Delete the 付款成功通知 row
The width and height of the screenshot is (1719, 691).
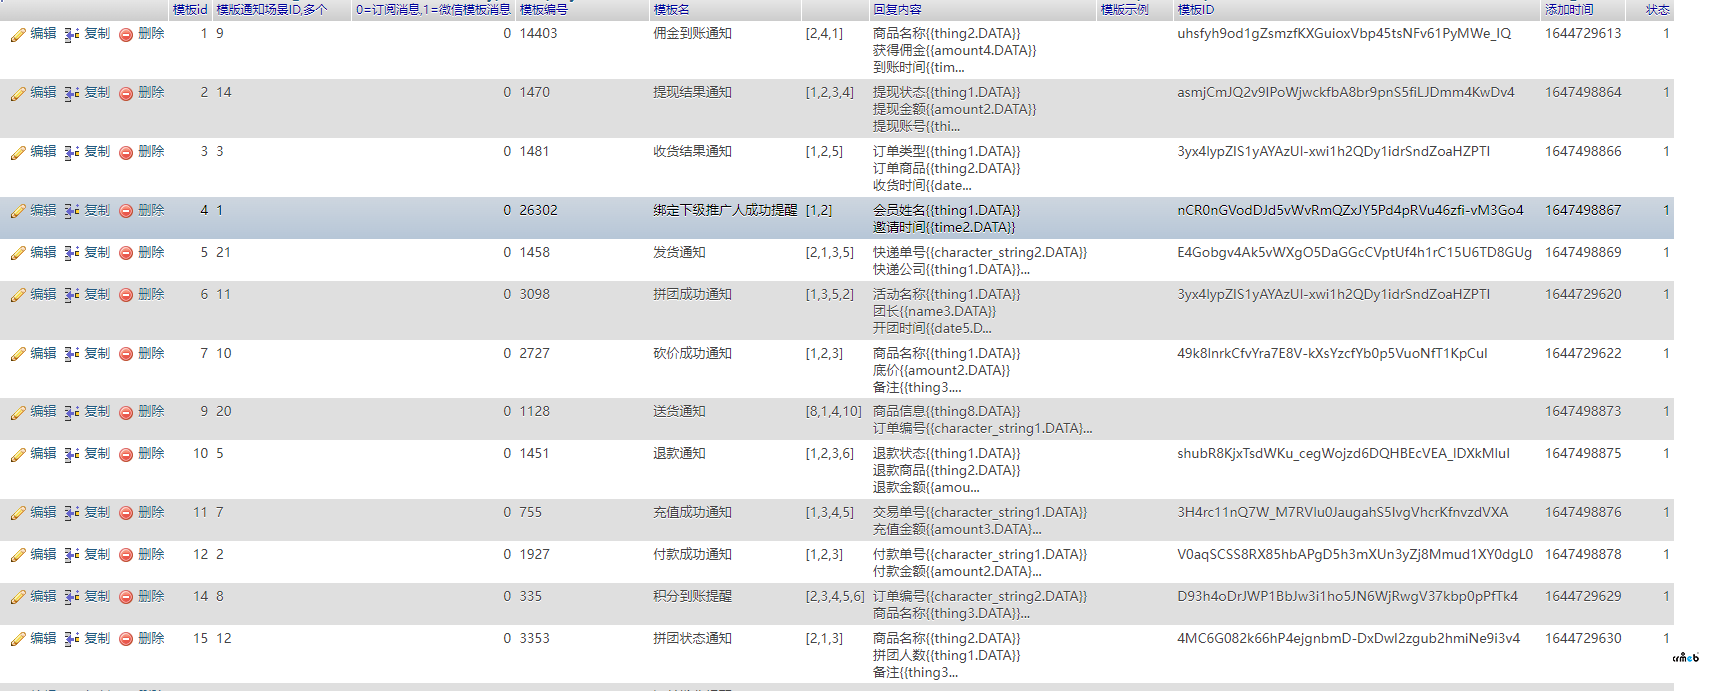point(126,556)
